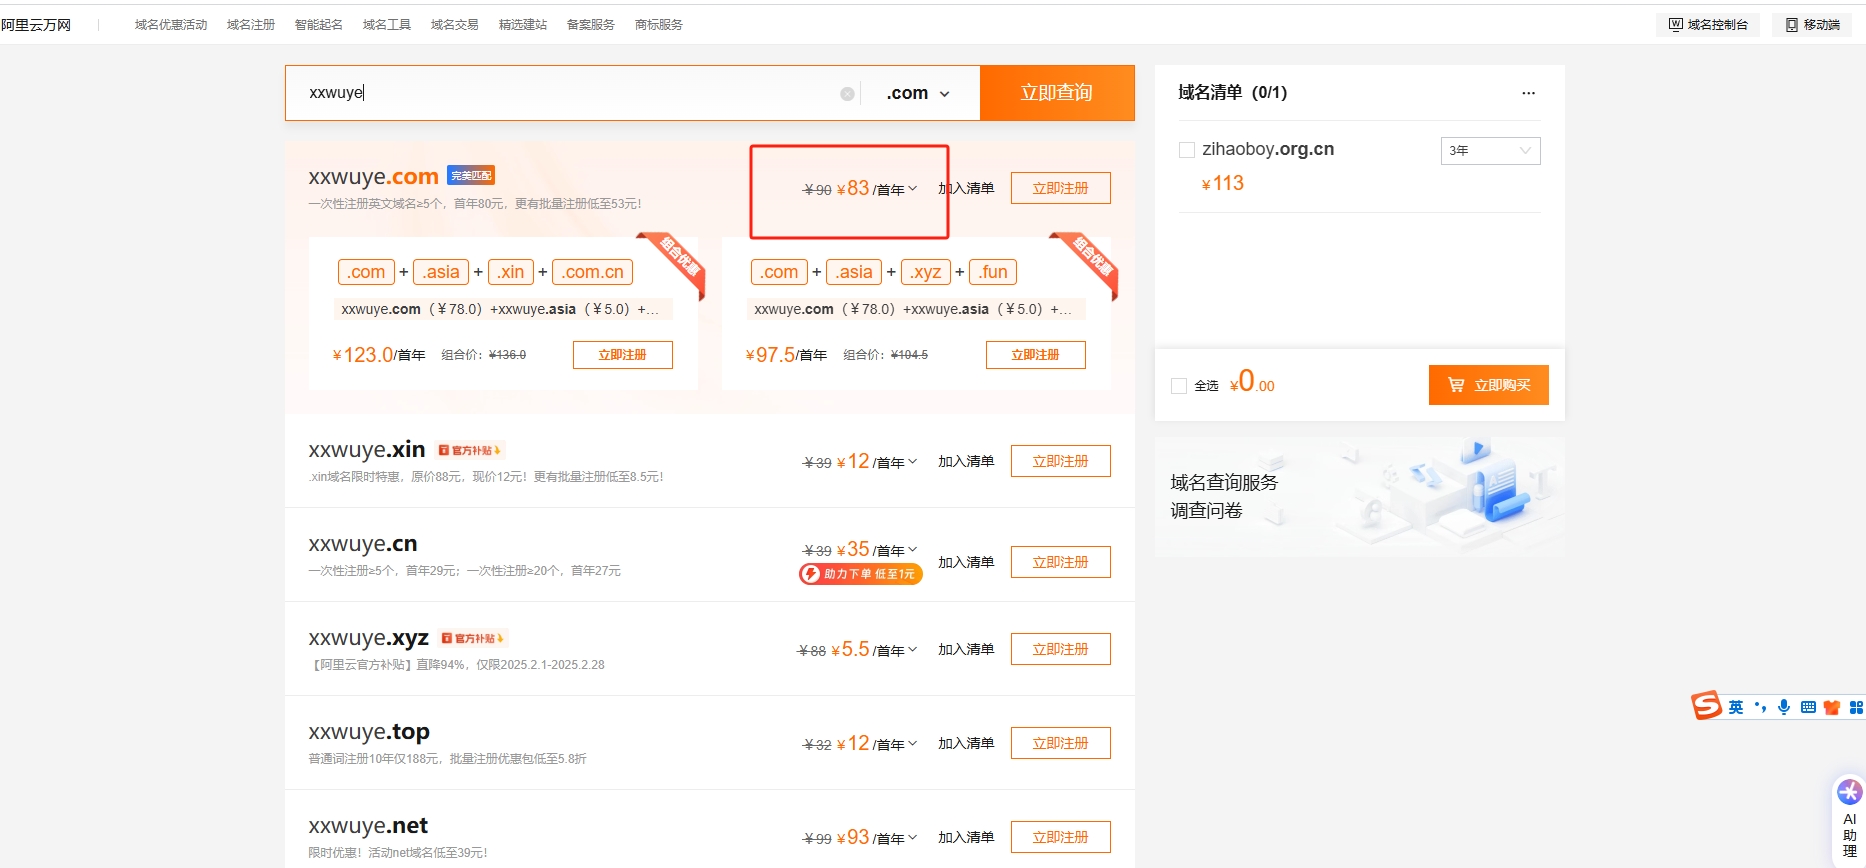This screenshot has width=1866, height=868.
Task: Open the 移动端 mobile icon
Action: click(x=1792, y=25)
